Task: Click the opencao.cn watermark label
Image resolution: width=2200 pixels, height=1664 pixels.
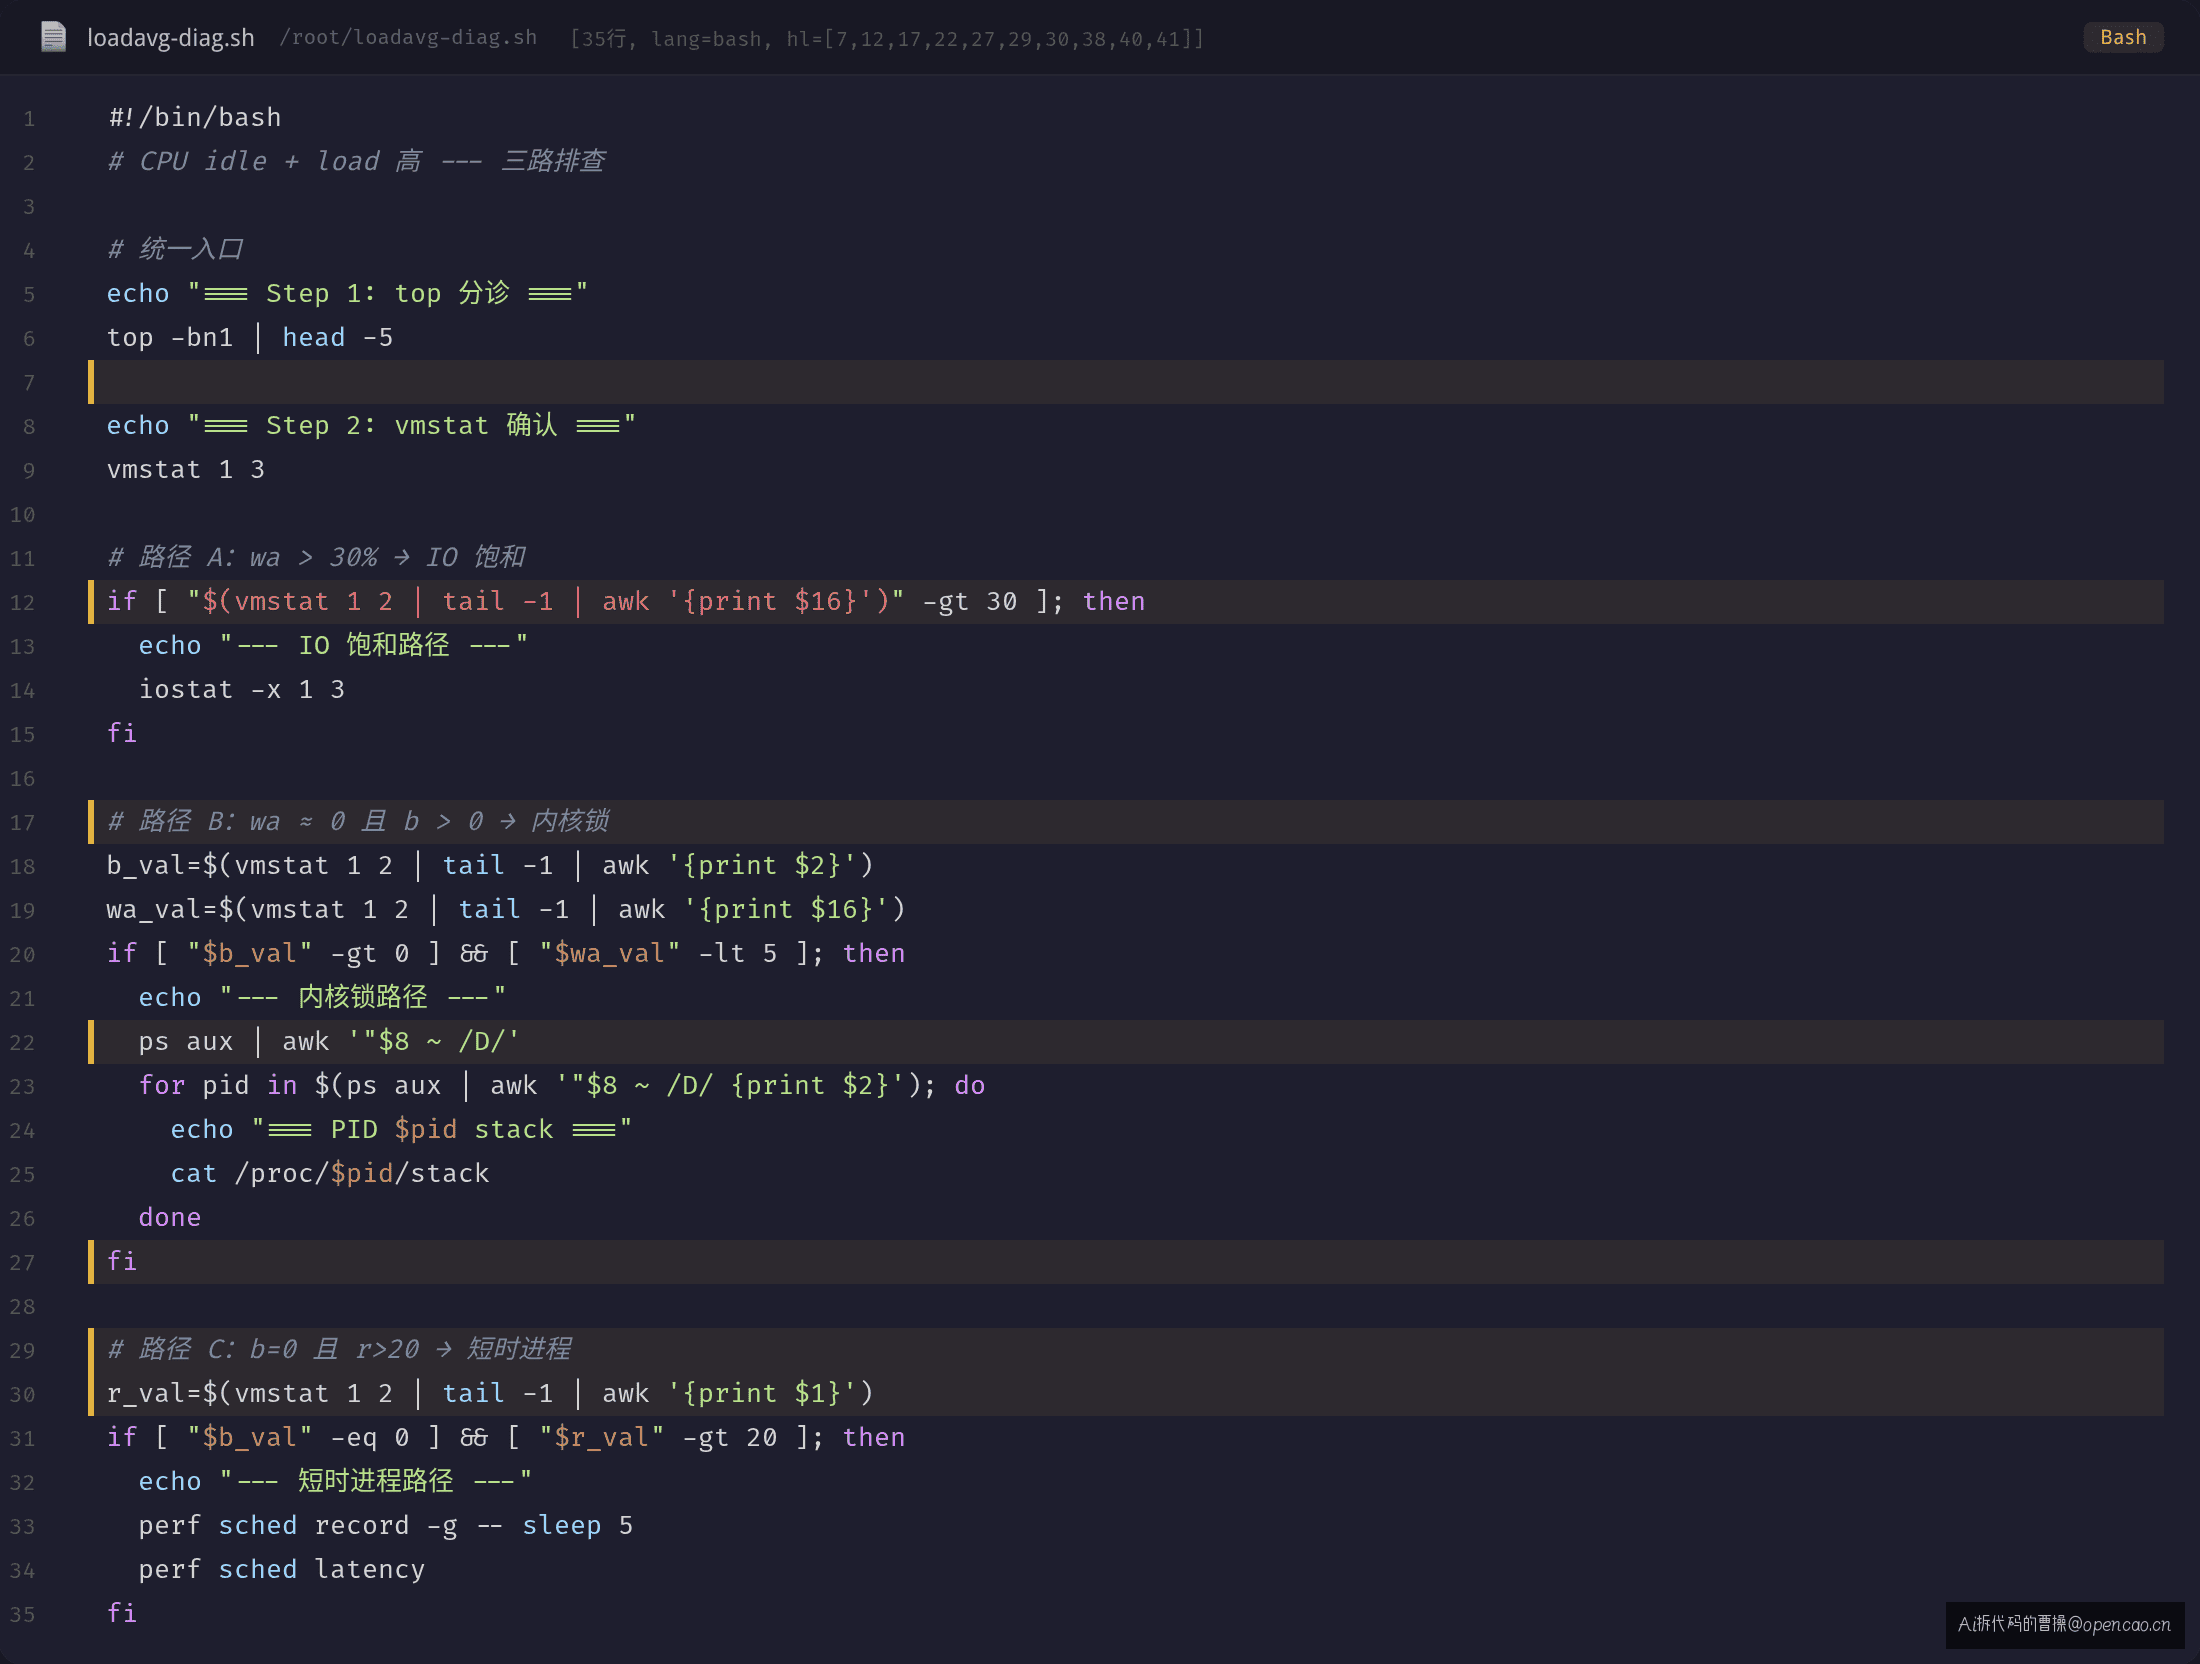Action: (2065, 1624)
